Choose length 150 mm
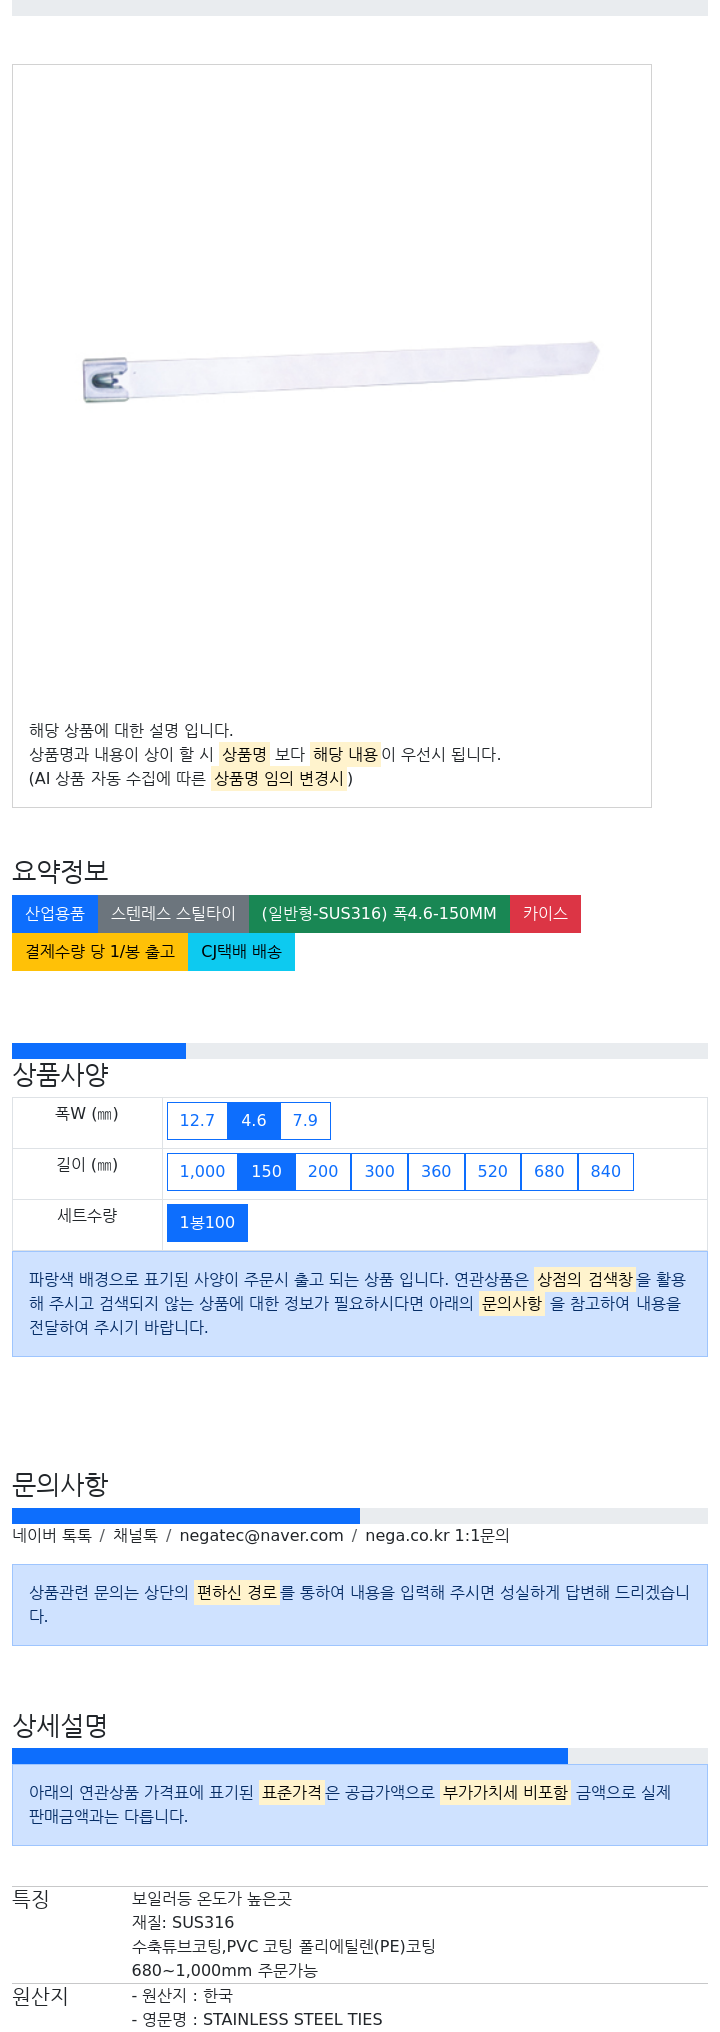 click(x=266, y=1172)
